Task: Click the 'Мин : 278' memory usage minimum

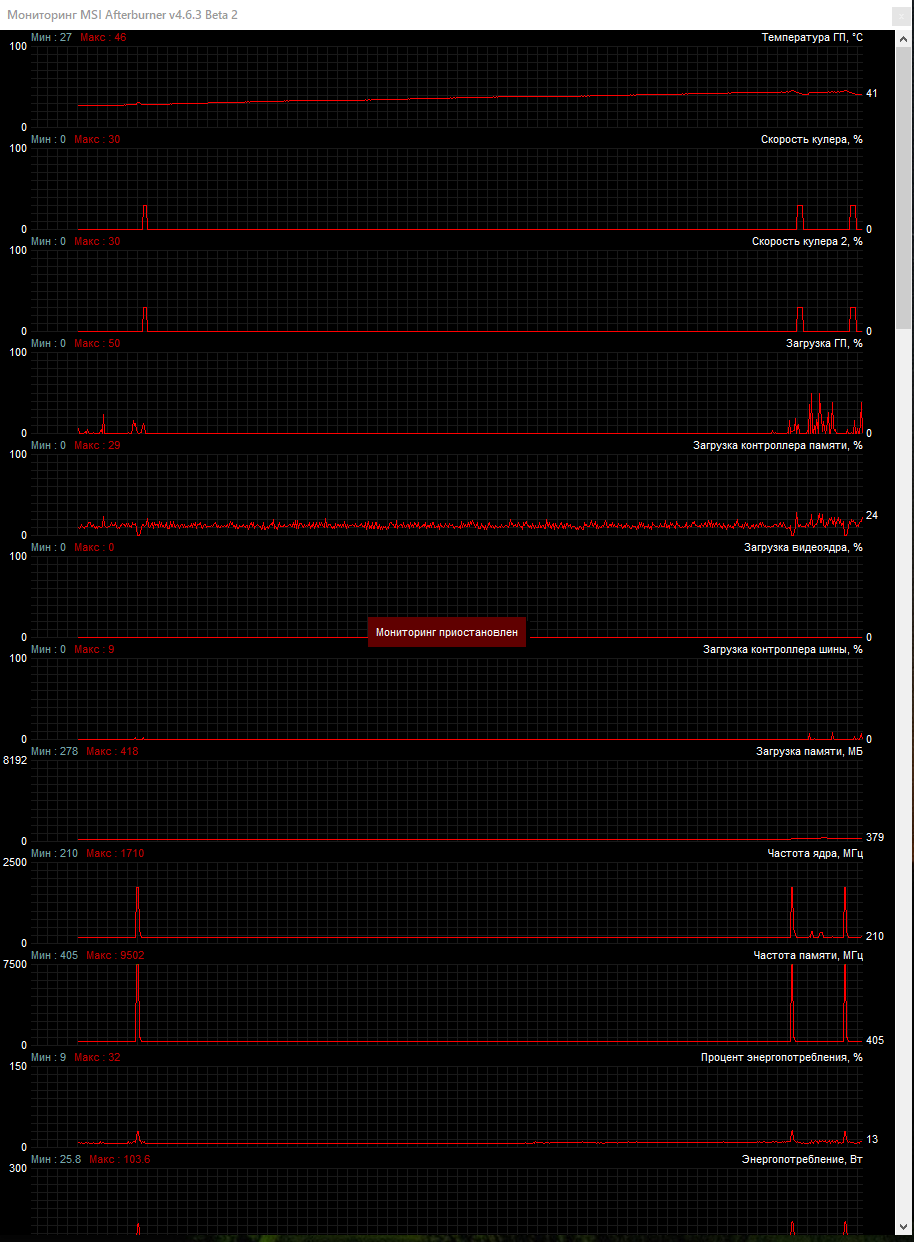Action: pos(55,751)
